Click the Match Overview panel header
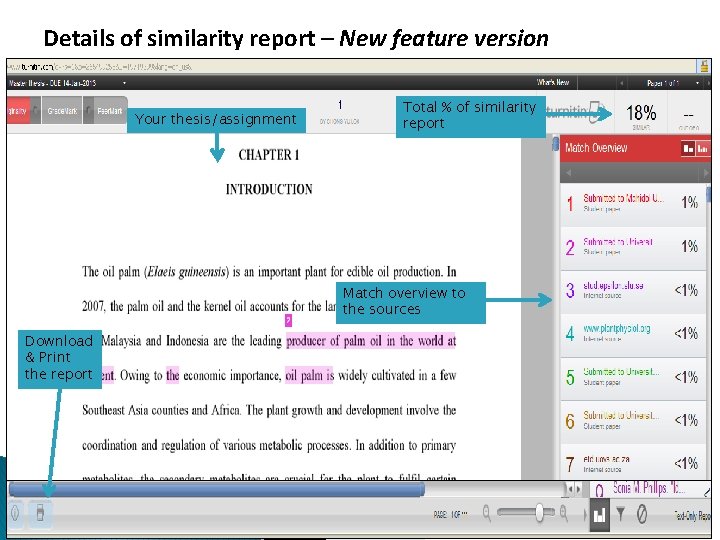 (636, 148)
